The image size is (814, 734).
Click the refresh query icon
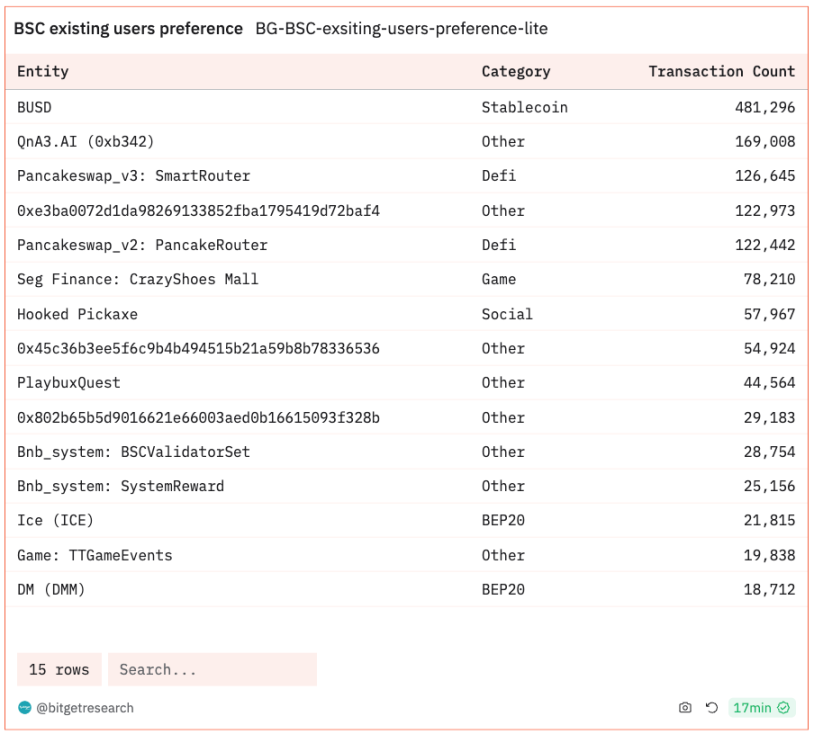click(x=711, y=708)
